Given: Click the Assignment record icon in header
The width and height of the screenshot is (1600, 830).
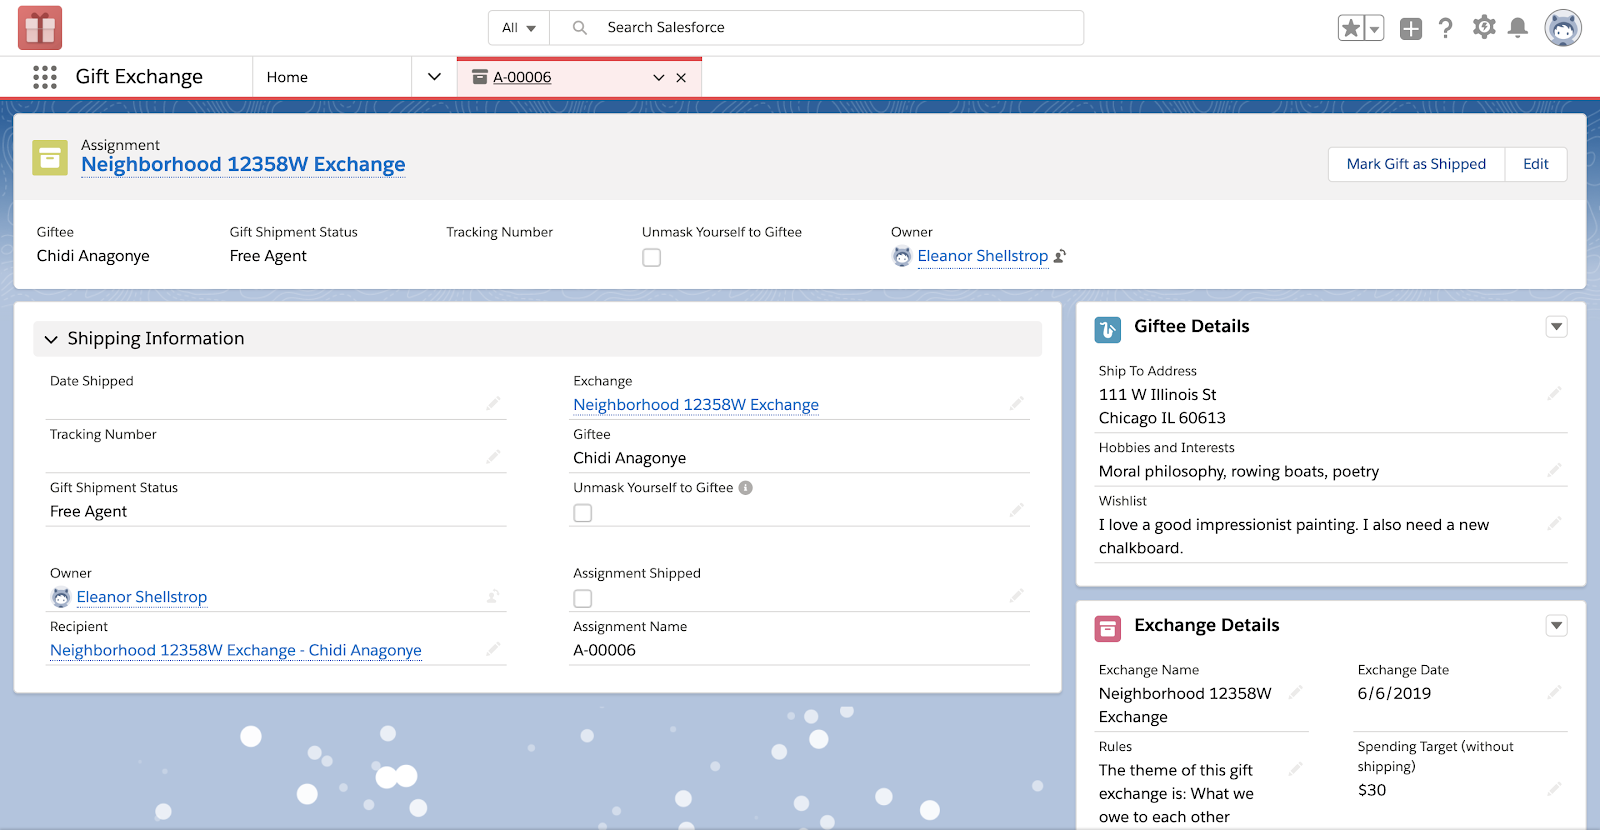Looking at the screenshot, I should click(50, 157).
